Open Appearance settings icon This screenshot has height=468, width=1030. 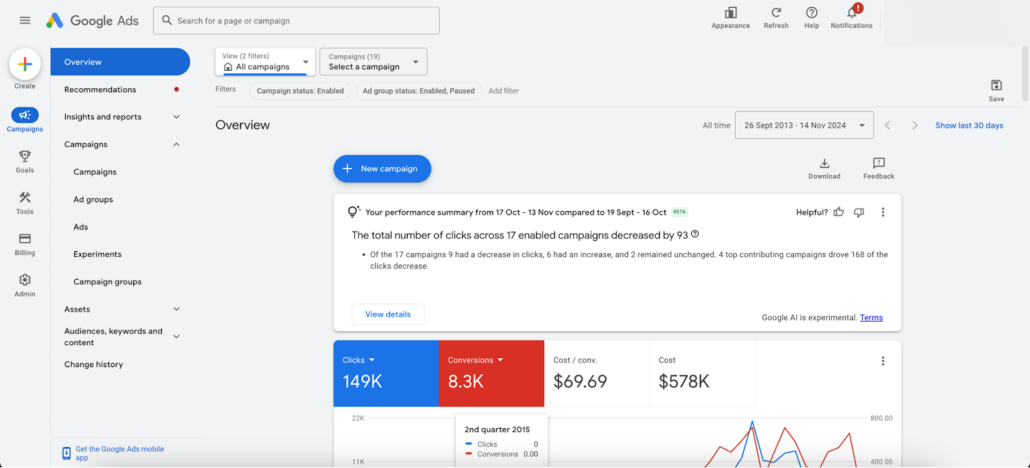tap(730, 13)
